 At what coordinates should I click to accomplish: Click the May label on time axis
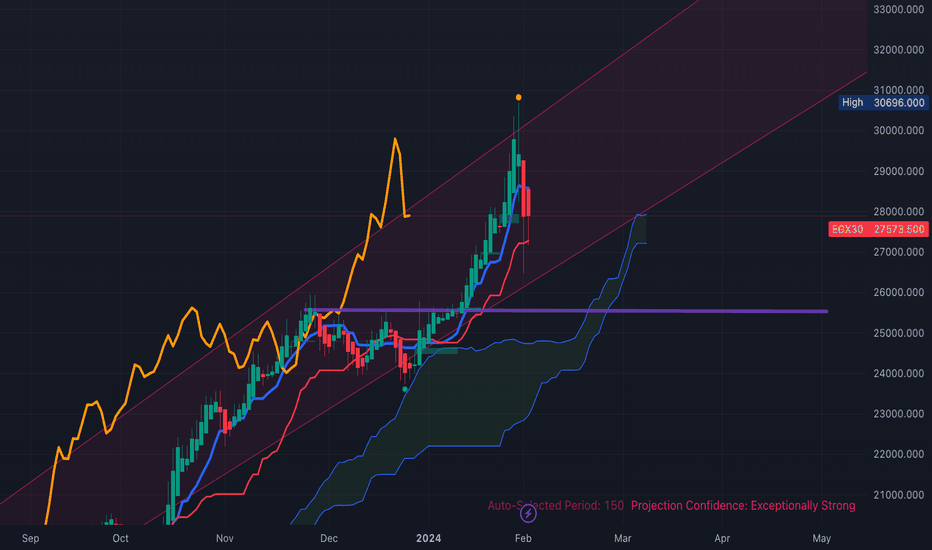(821, 538)
